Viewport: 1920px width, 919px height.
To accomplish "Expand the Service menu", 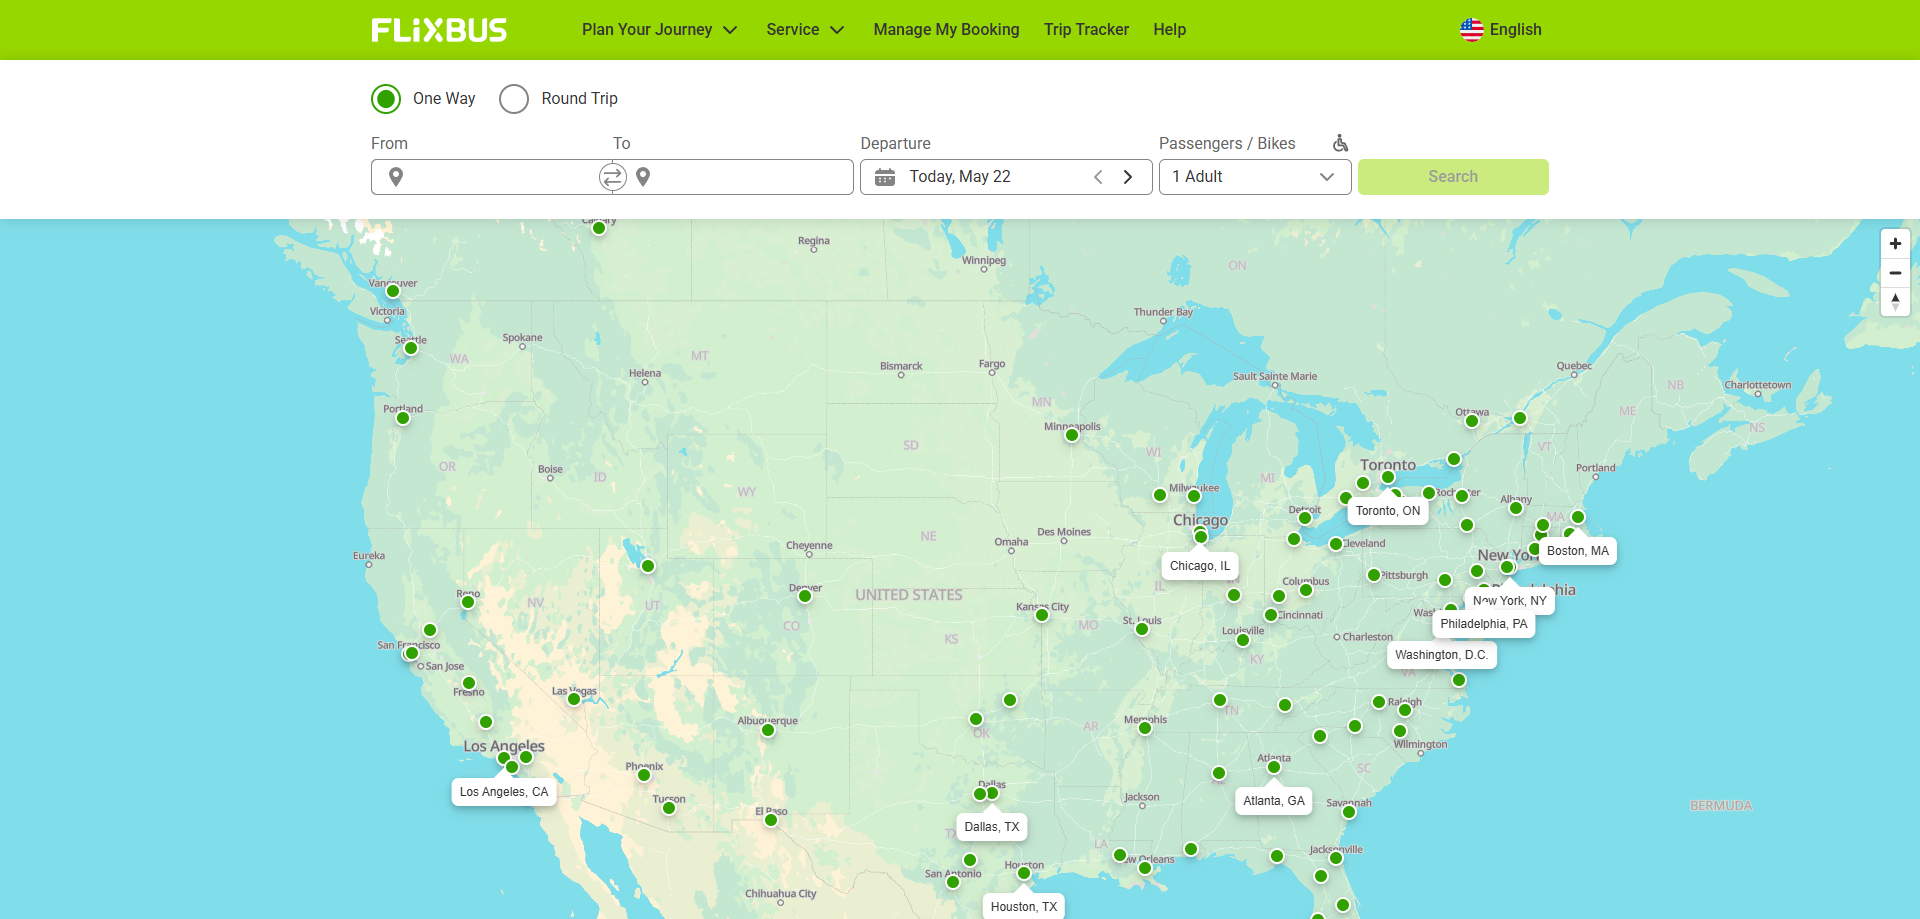I will (x=805, y=30).
